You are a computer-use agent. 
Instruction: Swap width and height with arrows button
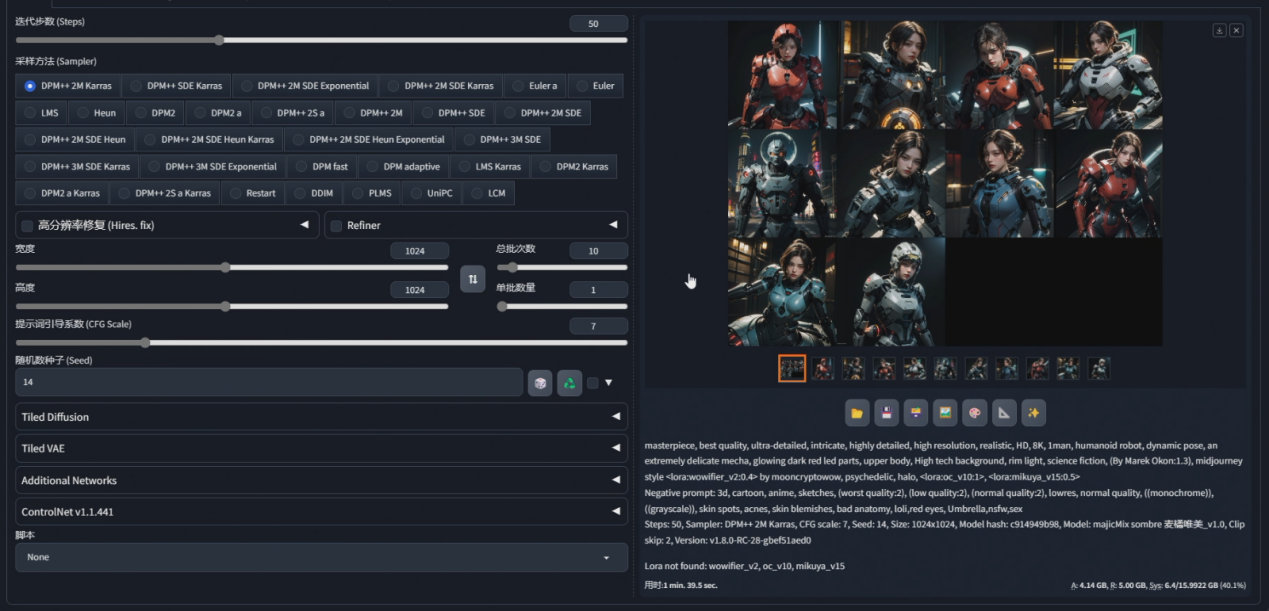(472, 278)
